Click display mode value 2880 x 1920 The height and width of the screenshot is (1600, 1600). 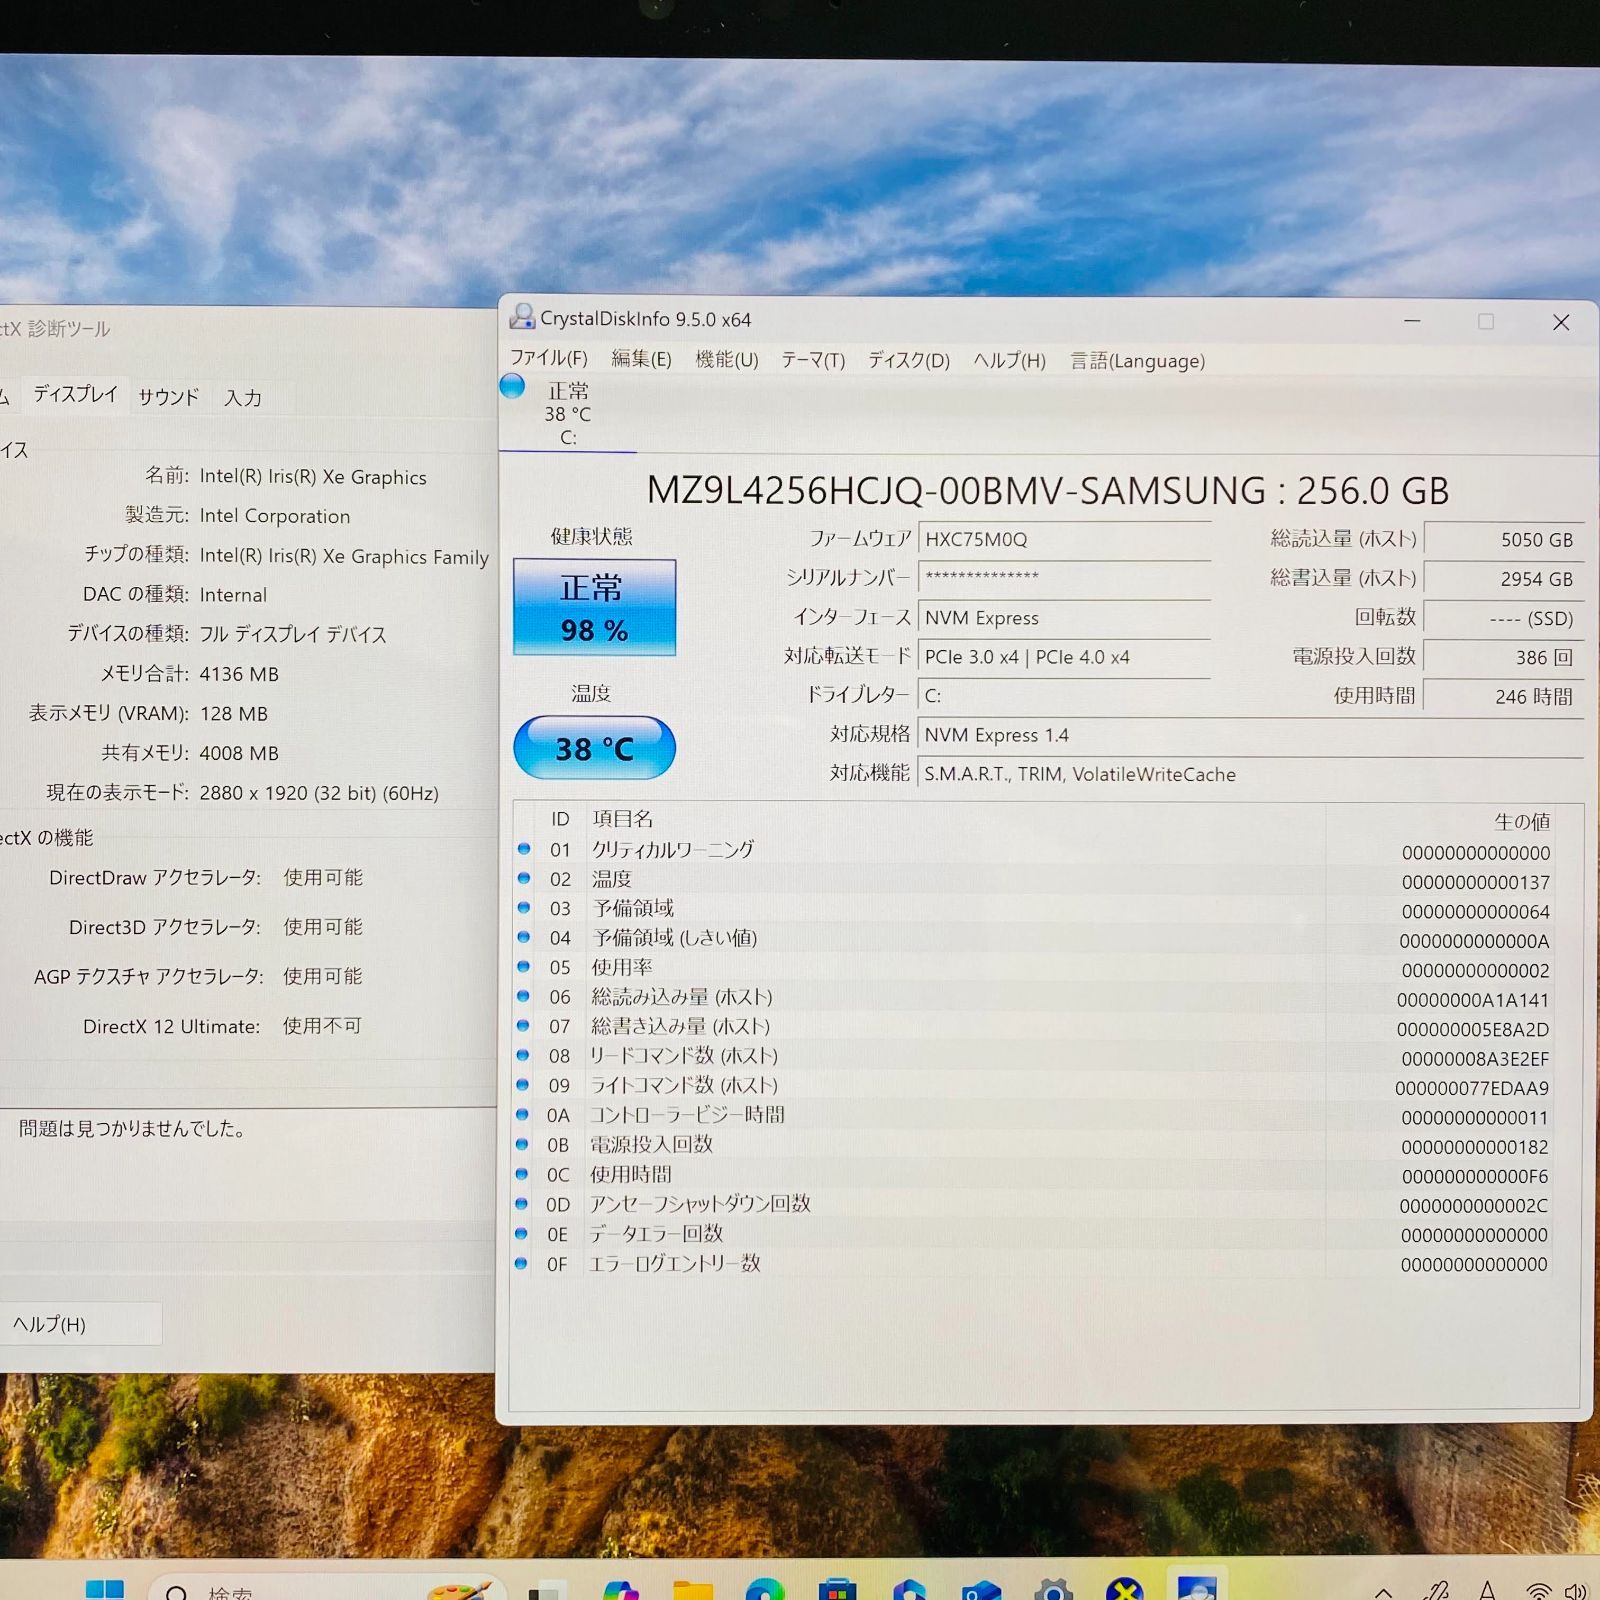319,793
